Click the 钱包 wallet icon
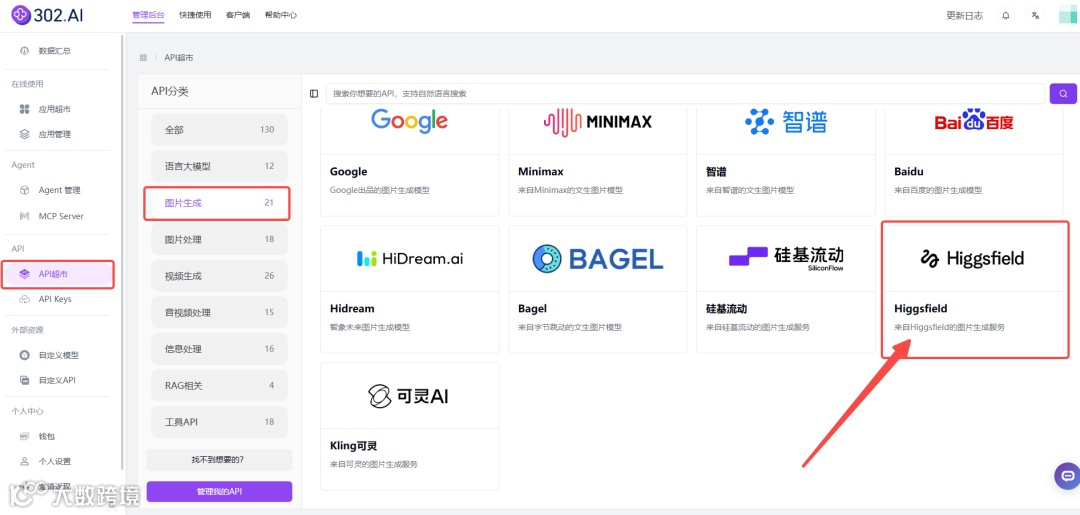The width and height of the screenshot is (1080, 515). [25, 437]
